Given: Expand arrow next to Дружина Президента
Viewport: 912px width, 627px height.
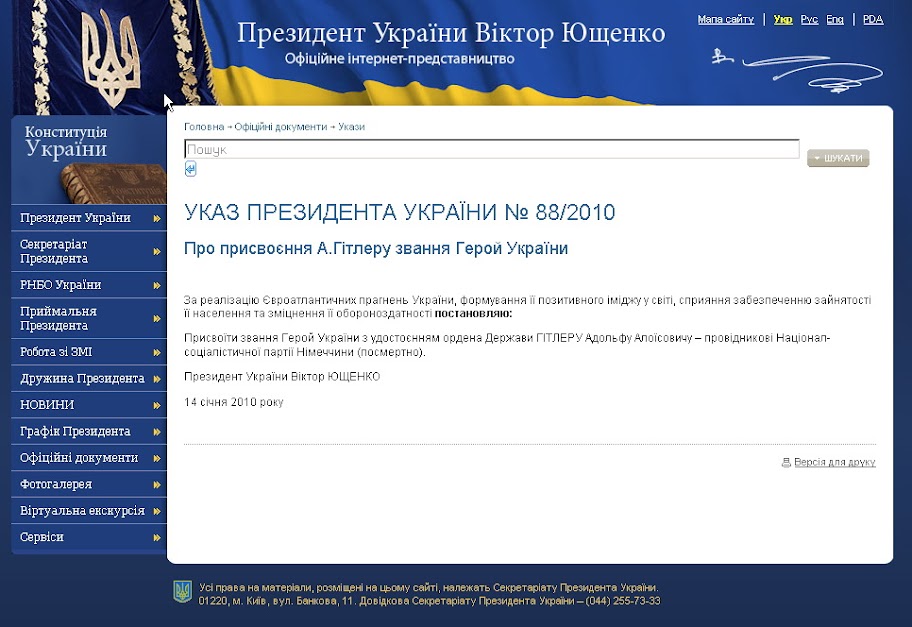Looking at the screenshot, I should coord(156,379).
